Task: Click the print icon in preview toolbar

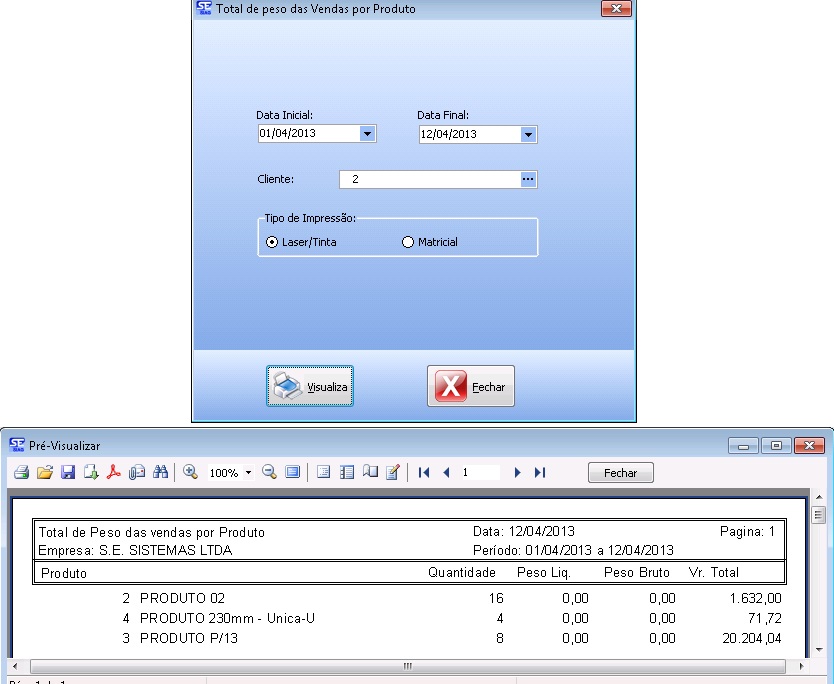Action: point(21,472)
